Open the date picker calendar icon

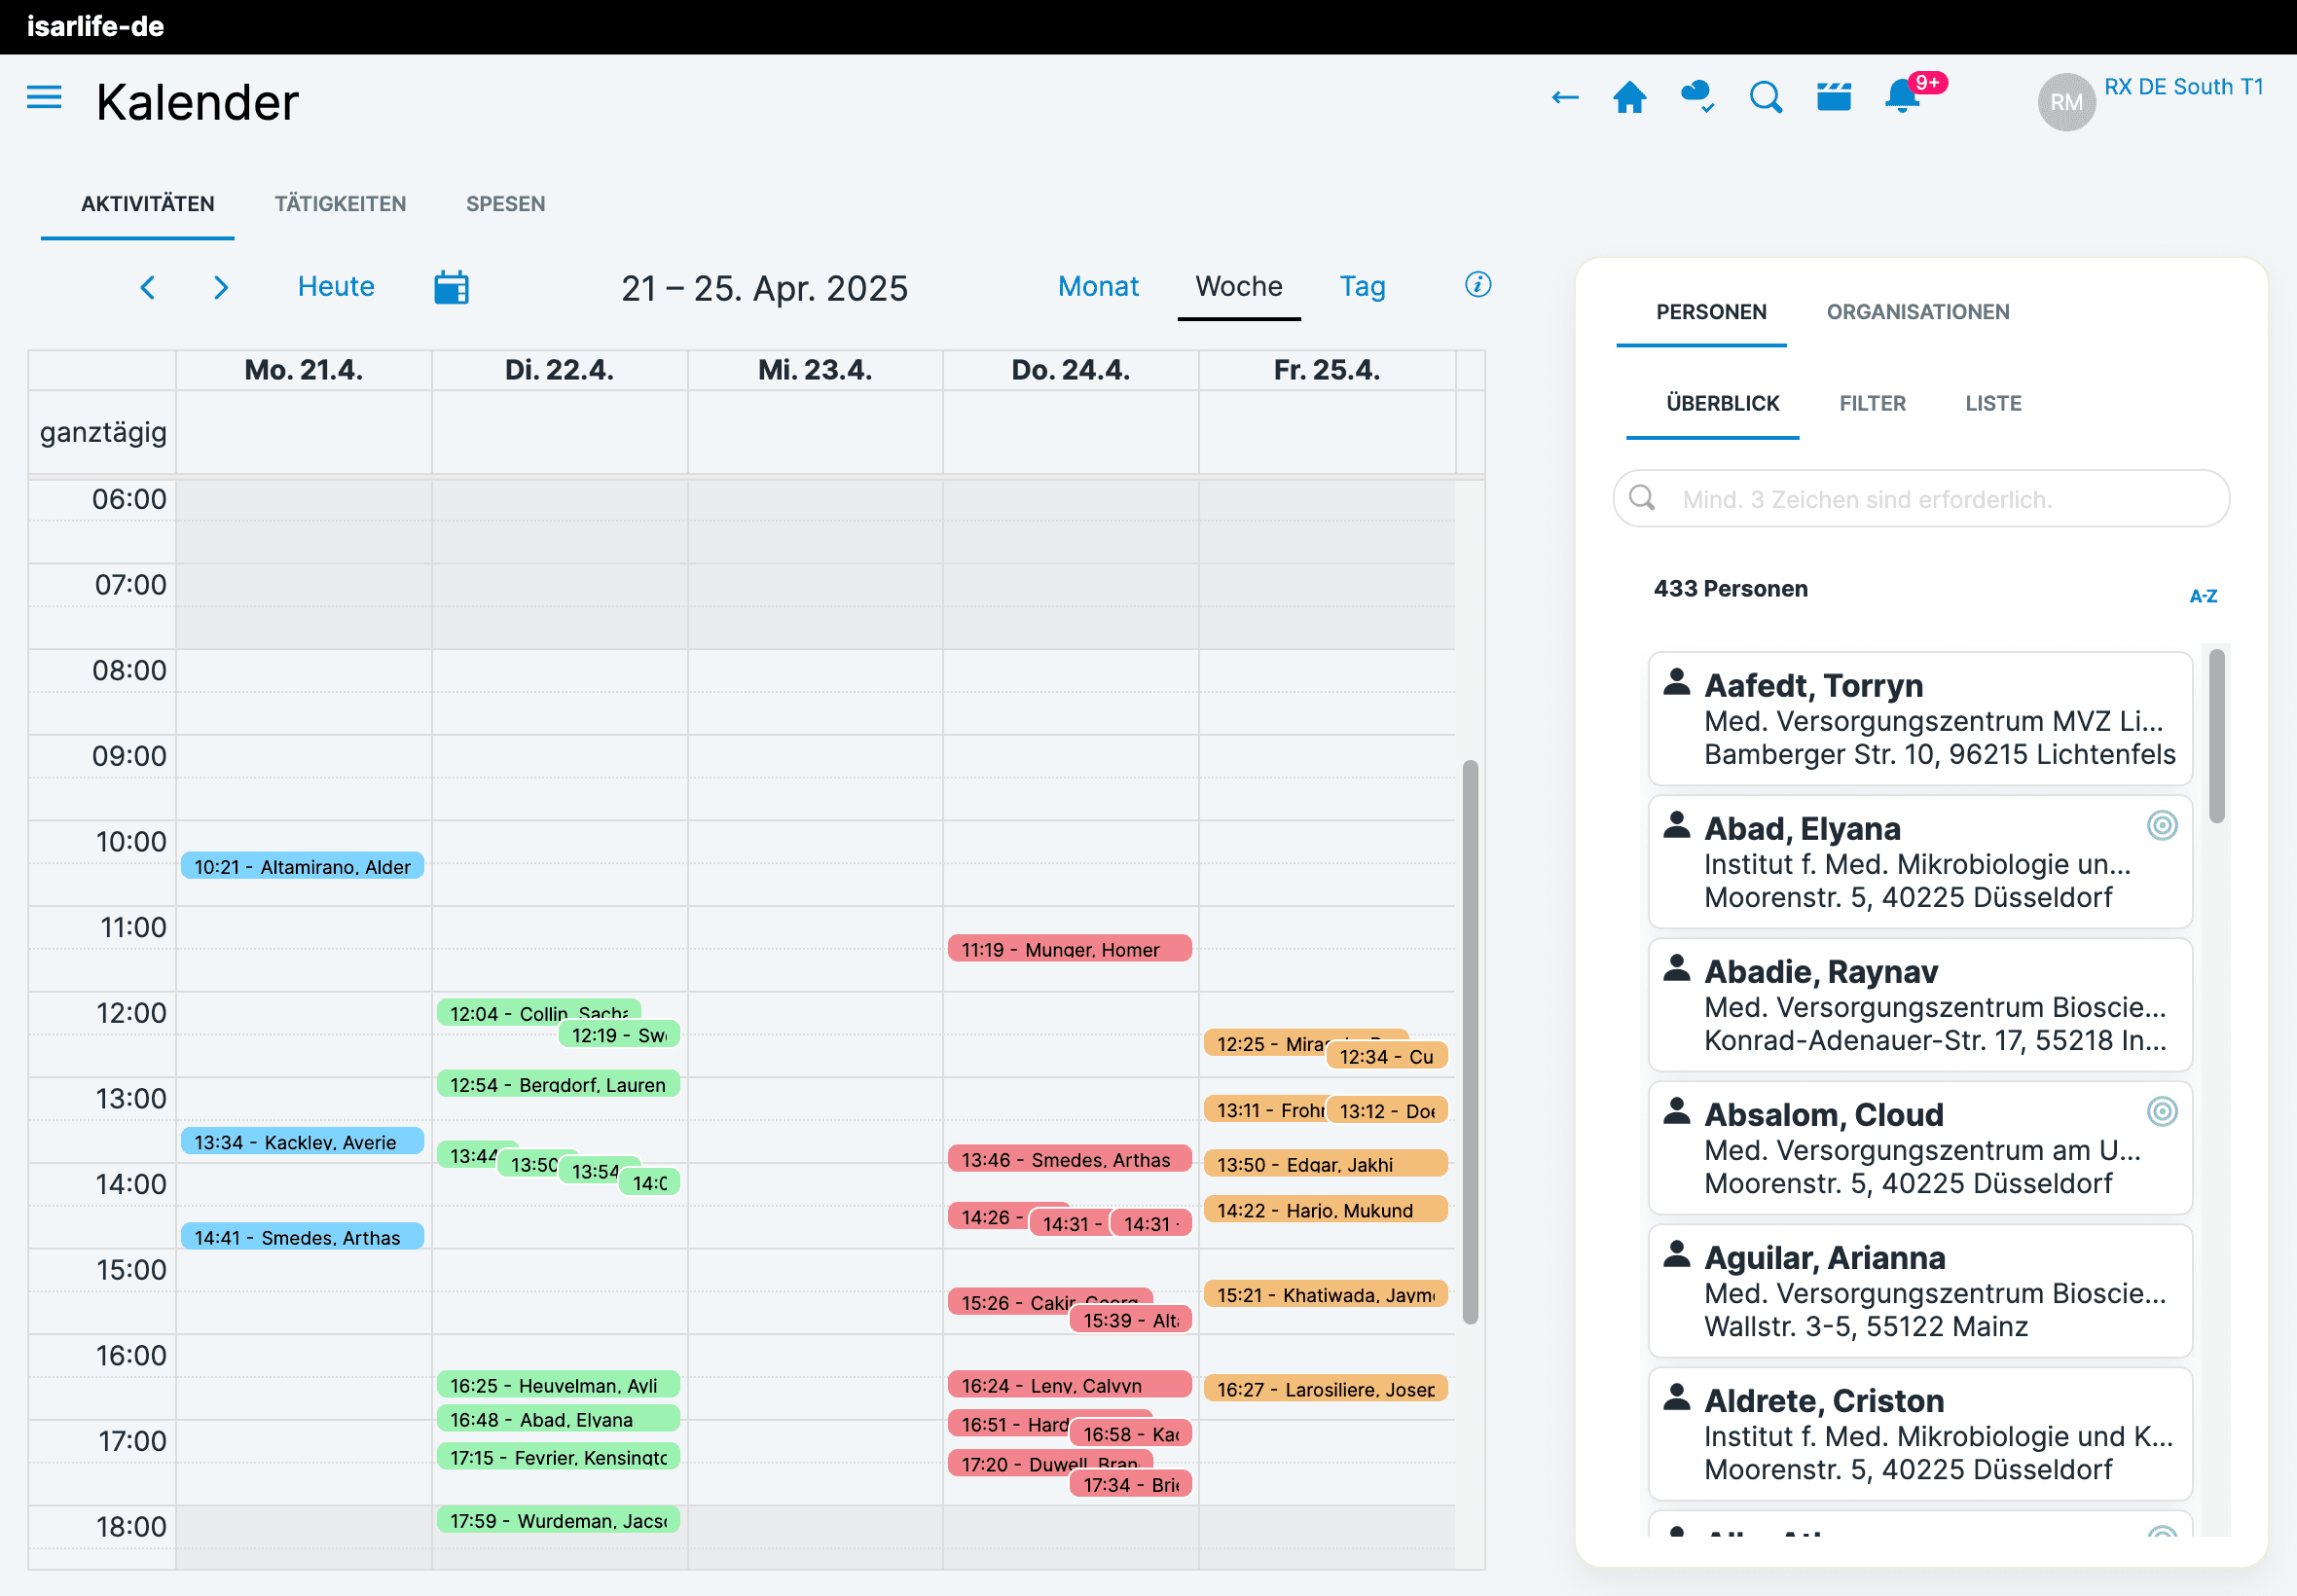(x=451, y=288)
